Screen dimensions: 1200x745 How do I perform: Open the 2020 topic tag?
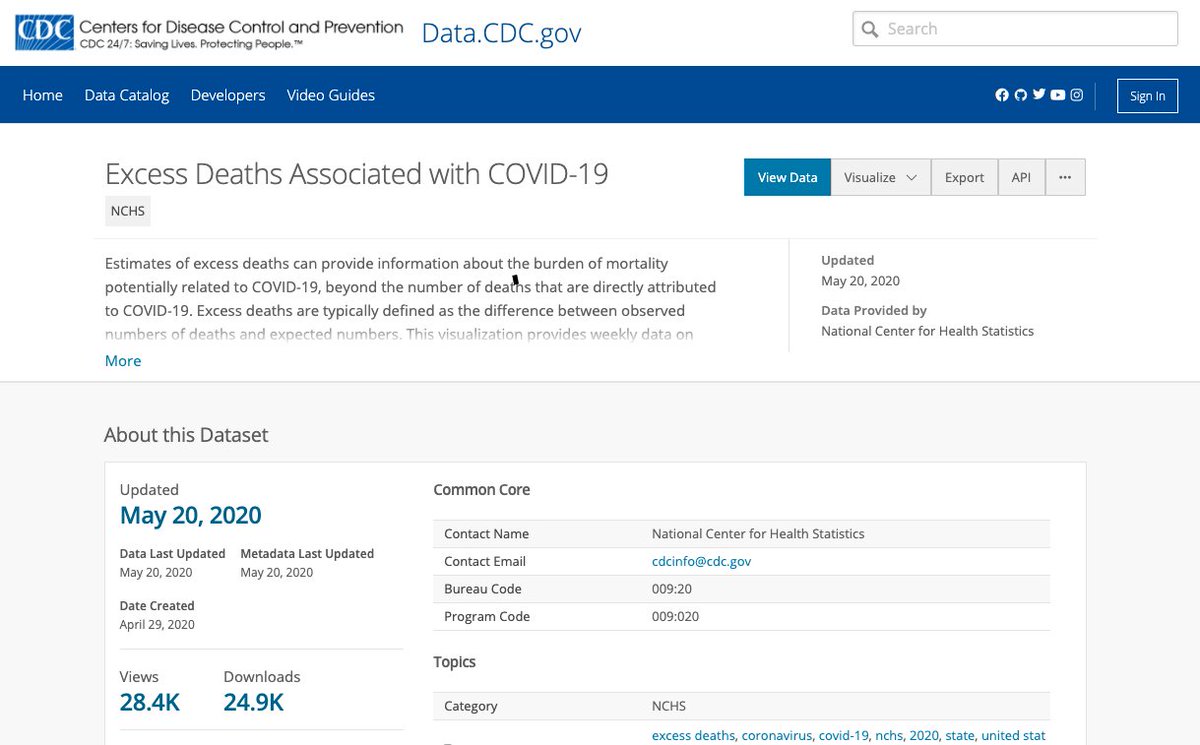click(924, 735)
